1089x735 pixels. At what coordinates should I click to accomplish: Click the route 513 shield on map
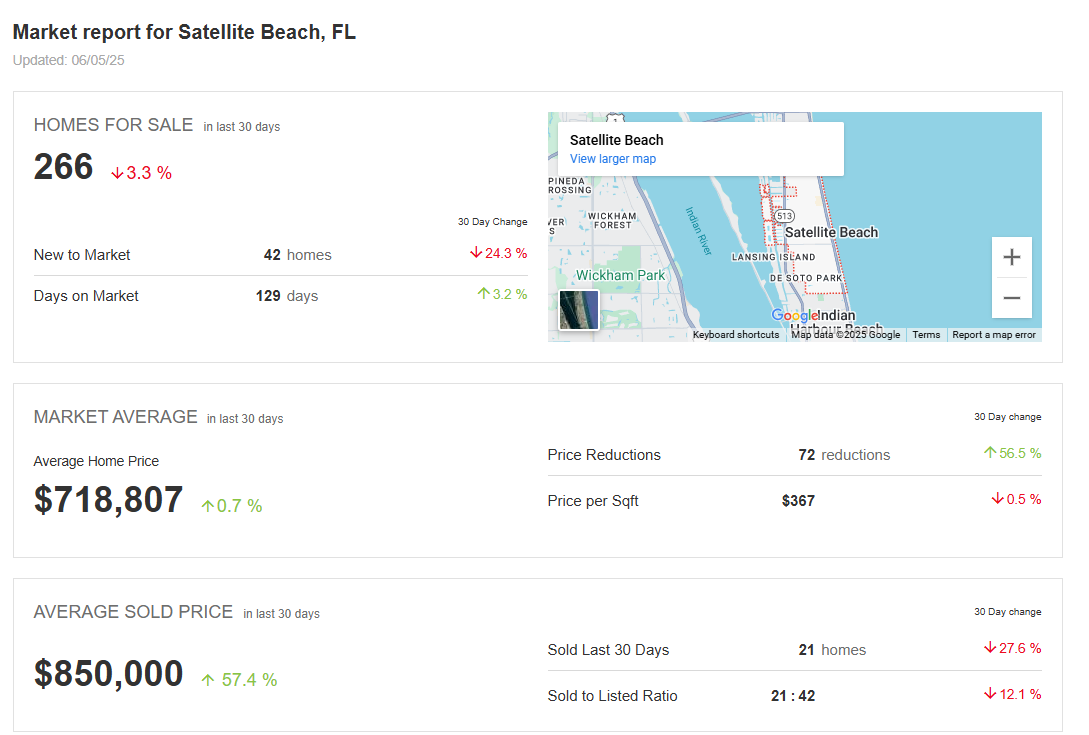pyautogui.click(x=784, y=216)
